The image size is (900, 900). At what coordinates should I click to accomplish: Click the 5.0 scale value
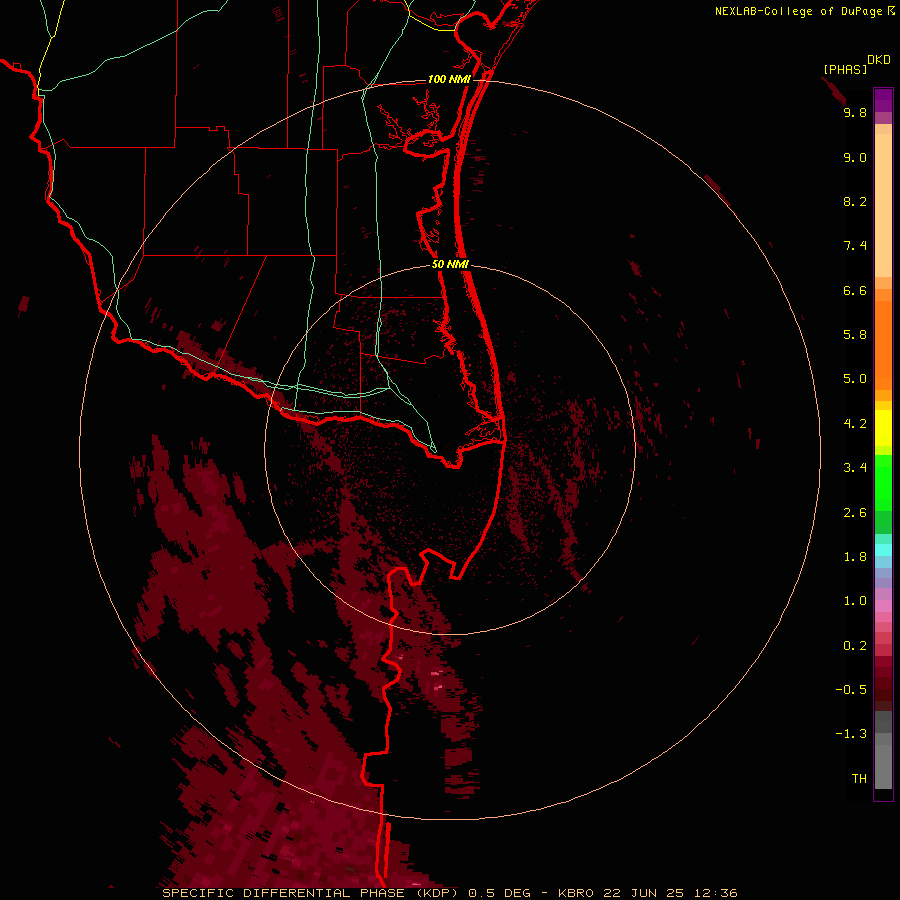pyautogui.click(x=855, y=379)
